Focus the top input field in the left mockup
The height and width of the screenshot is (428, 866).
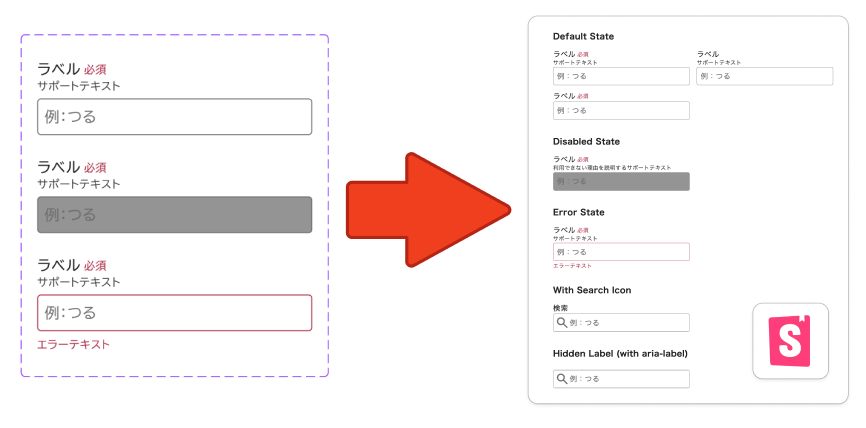(x=175, y=117)
